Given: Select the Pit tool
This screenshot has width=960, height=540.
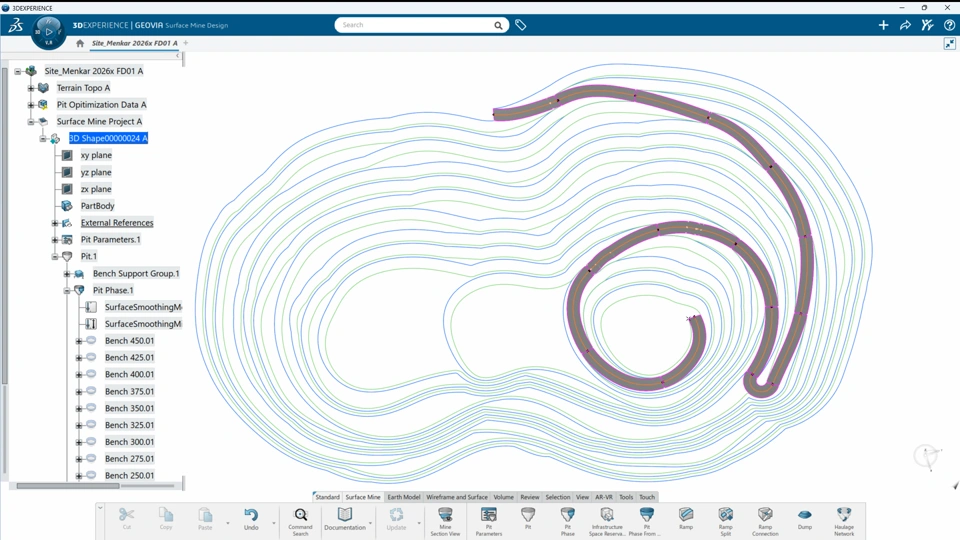Looking at the screenshot, I should (x=528, y=518).
